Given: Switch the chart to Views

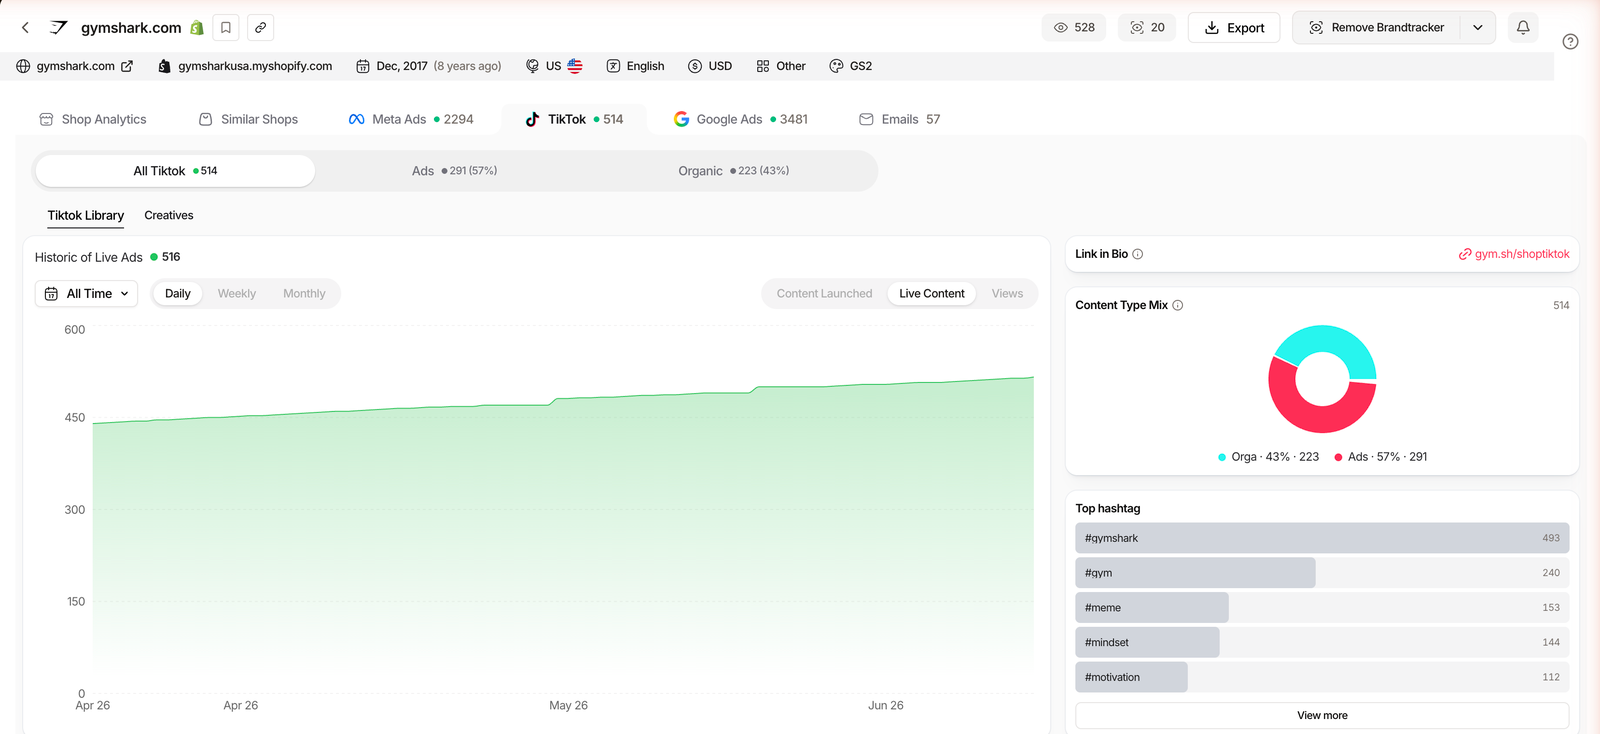Looking at the screenshot, I should pos(1007,294).
